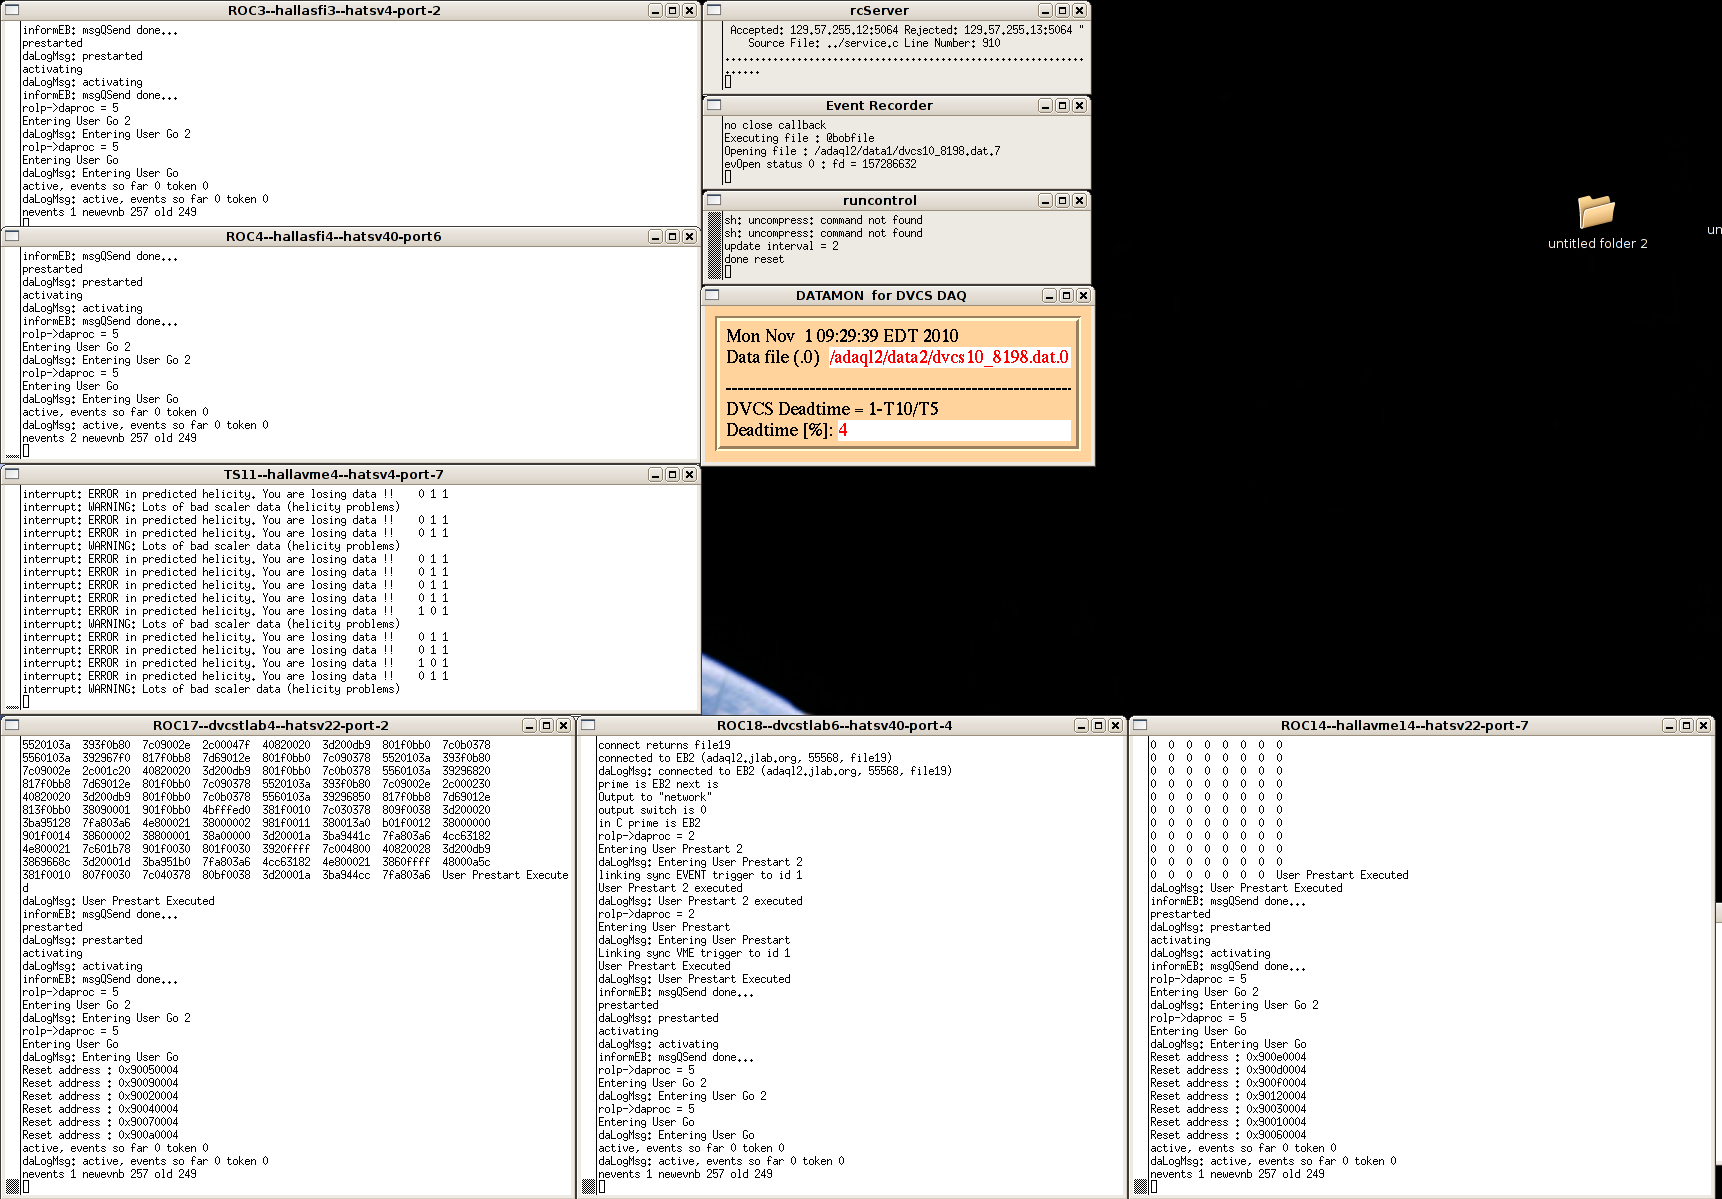Viewport: 1722px width, 1199px height.
Task: Click the red data file path in DATAMON
Action: (949, 357)
